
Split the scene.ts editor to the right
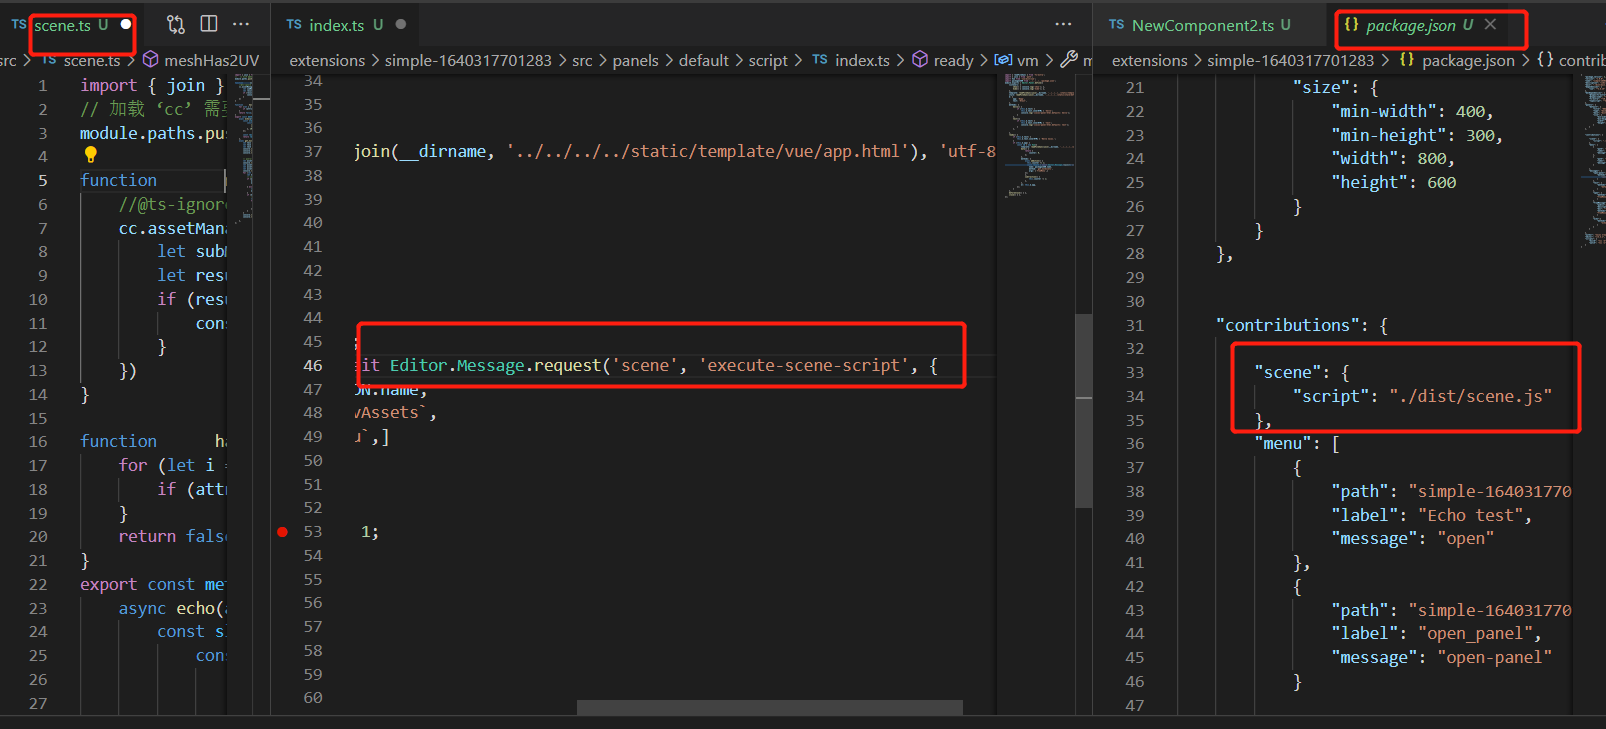tap(209, 24)
